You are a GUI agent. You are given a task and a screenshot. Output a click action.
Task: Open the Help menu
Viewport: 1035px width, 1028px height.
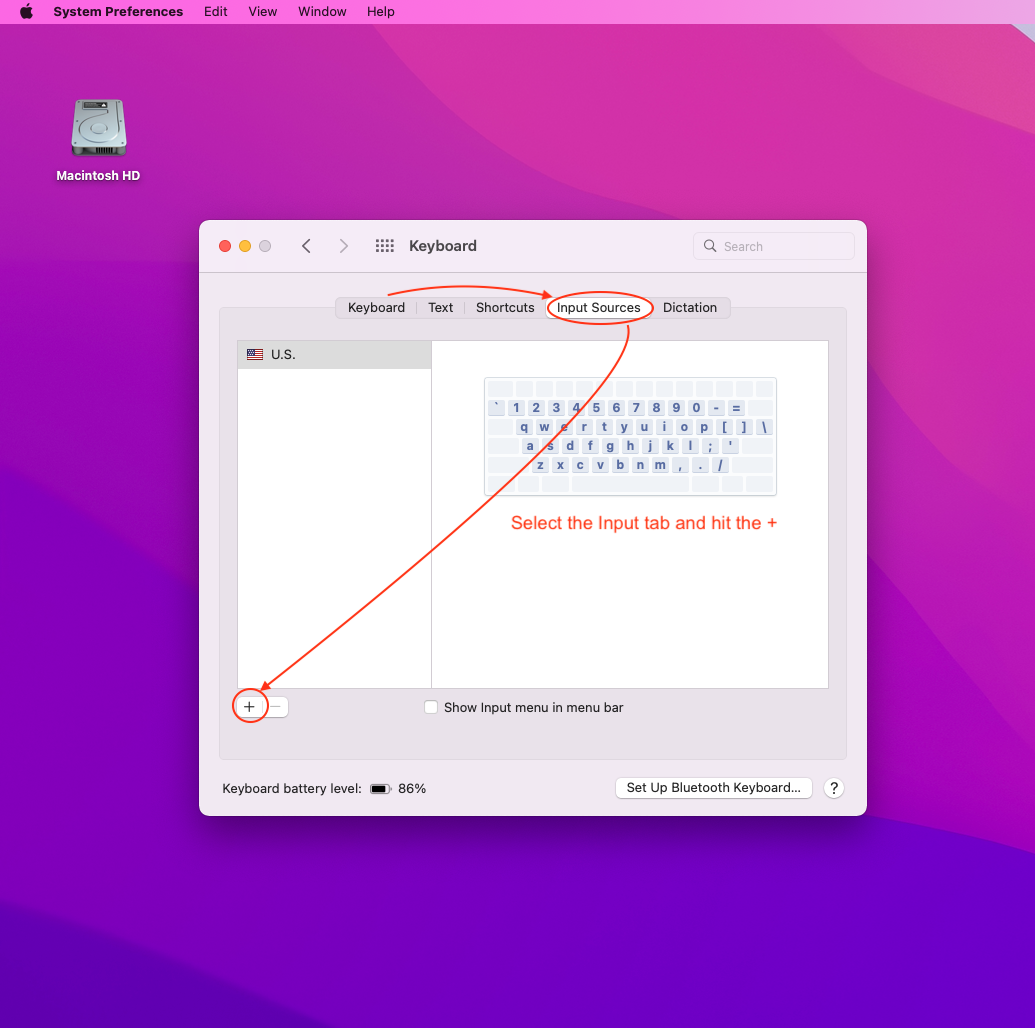pyautogui.click(x=380, y=11)
